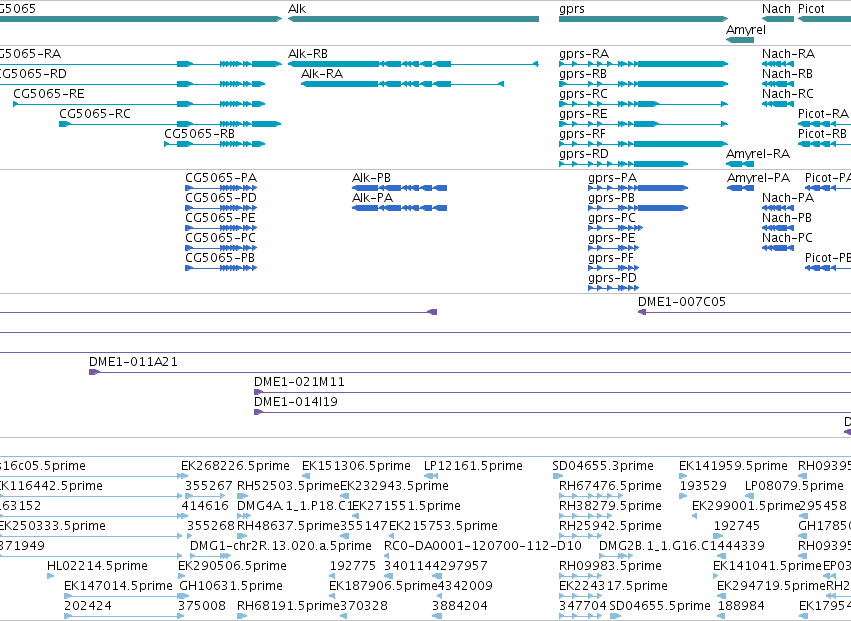Select transcript Alk-RA
This screenshot has width=851, height=621.
(x=403, y=84)
